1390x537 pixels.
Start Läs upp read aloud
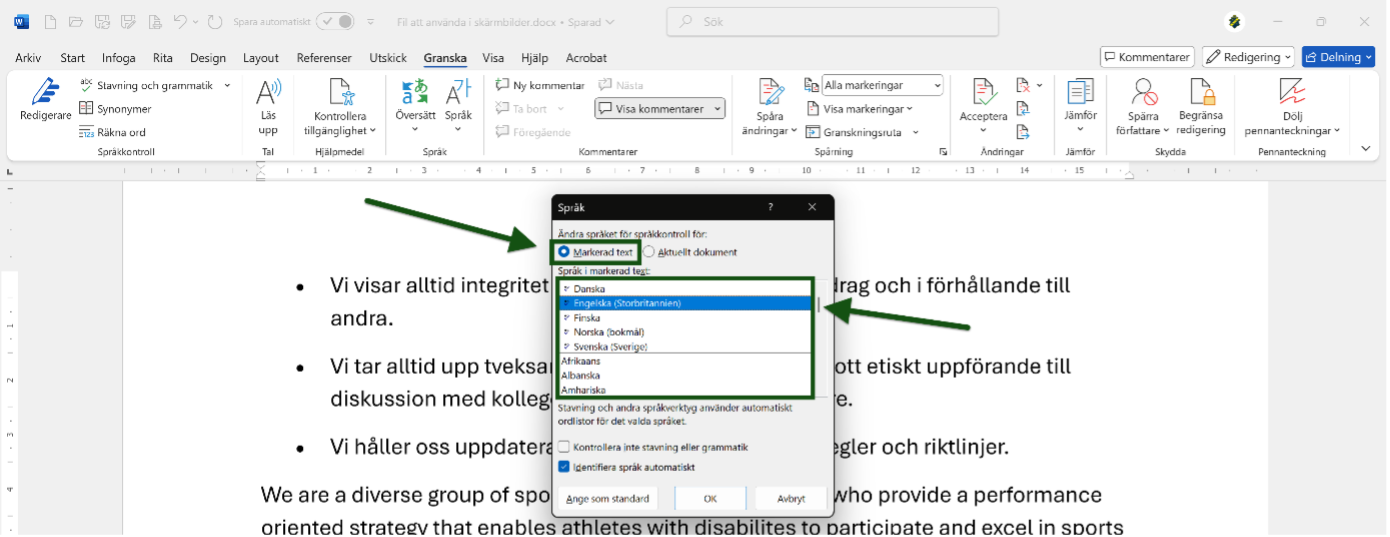pos(268,108)
